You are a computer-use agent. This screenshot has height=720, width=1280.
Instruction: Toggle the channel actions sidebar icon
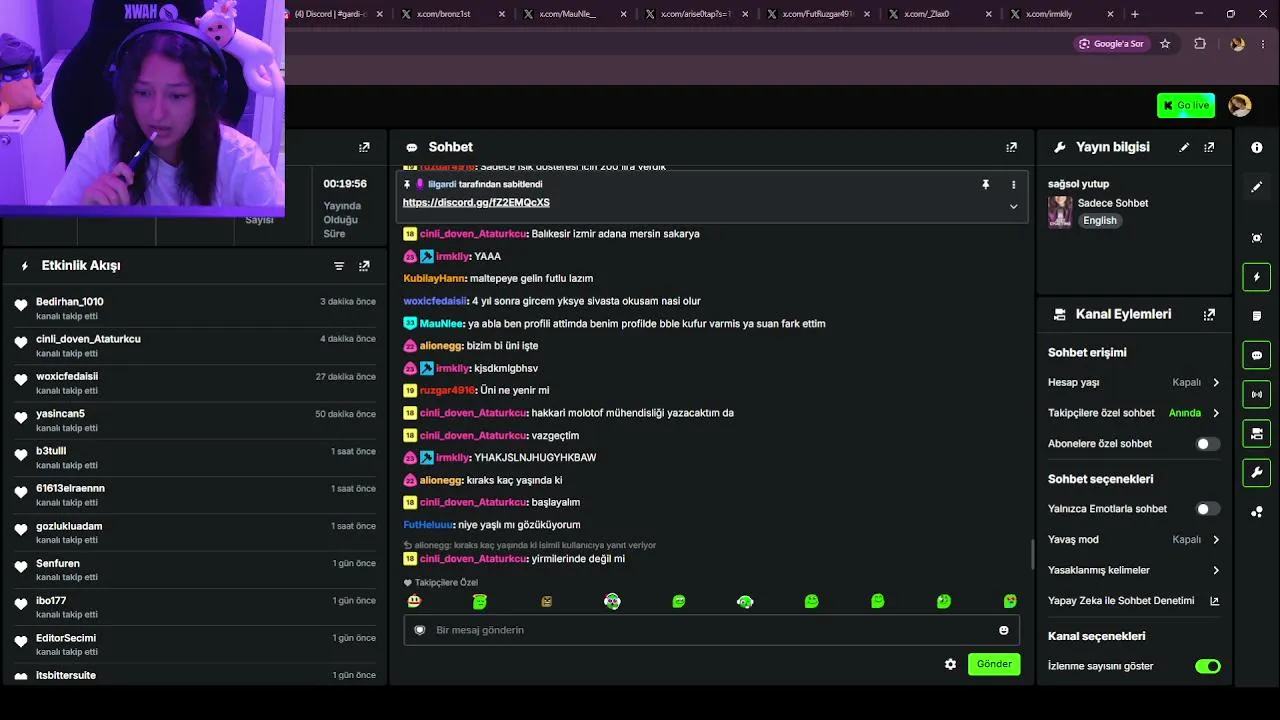[1257, 433]
